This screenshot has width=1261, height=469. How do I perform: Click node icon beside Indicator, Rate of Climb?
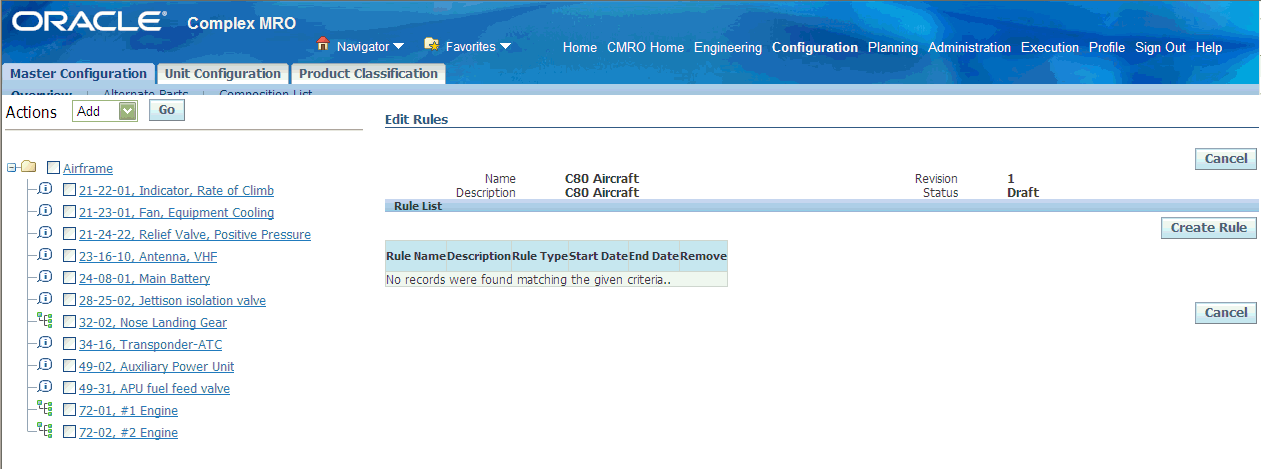(x=45, y=189)
